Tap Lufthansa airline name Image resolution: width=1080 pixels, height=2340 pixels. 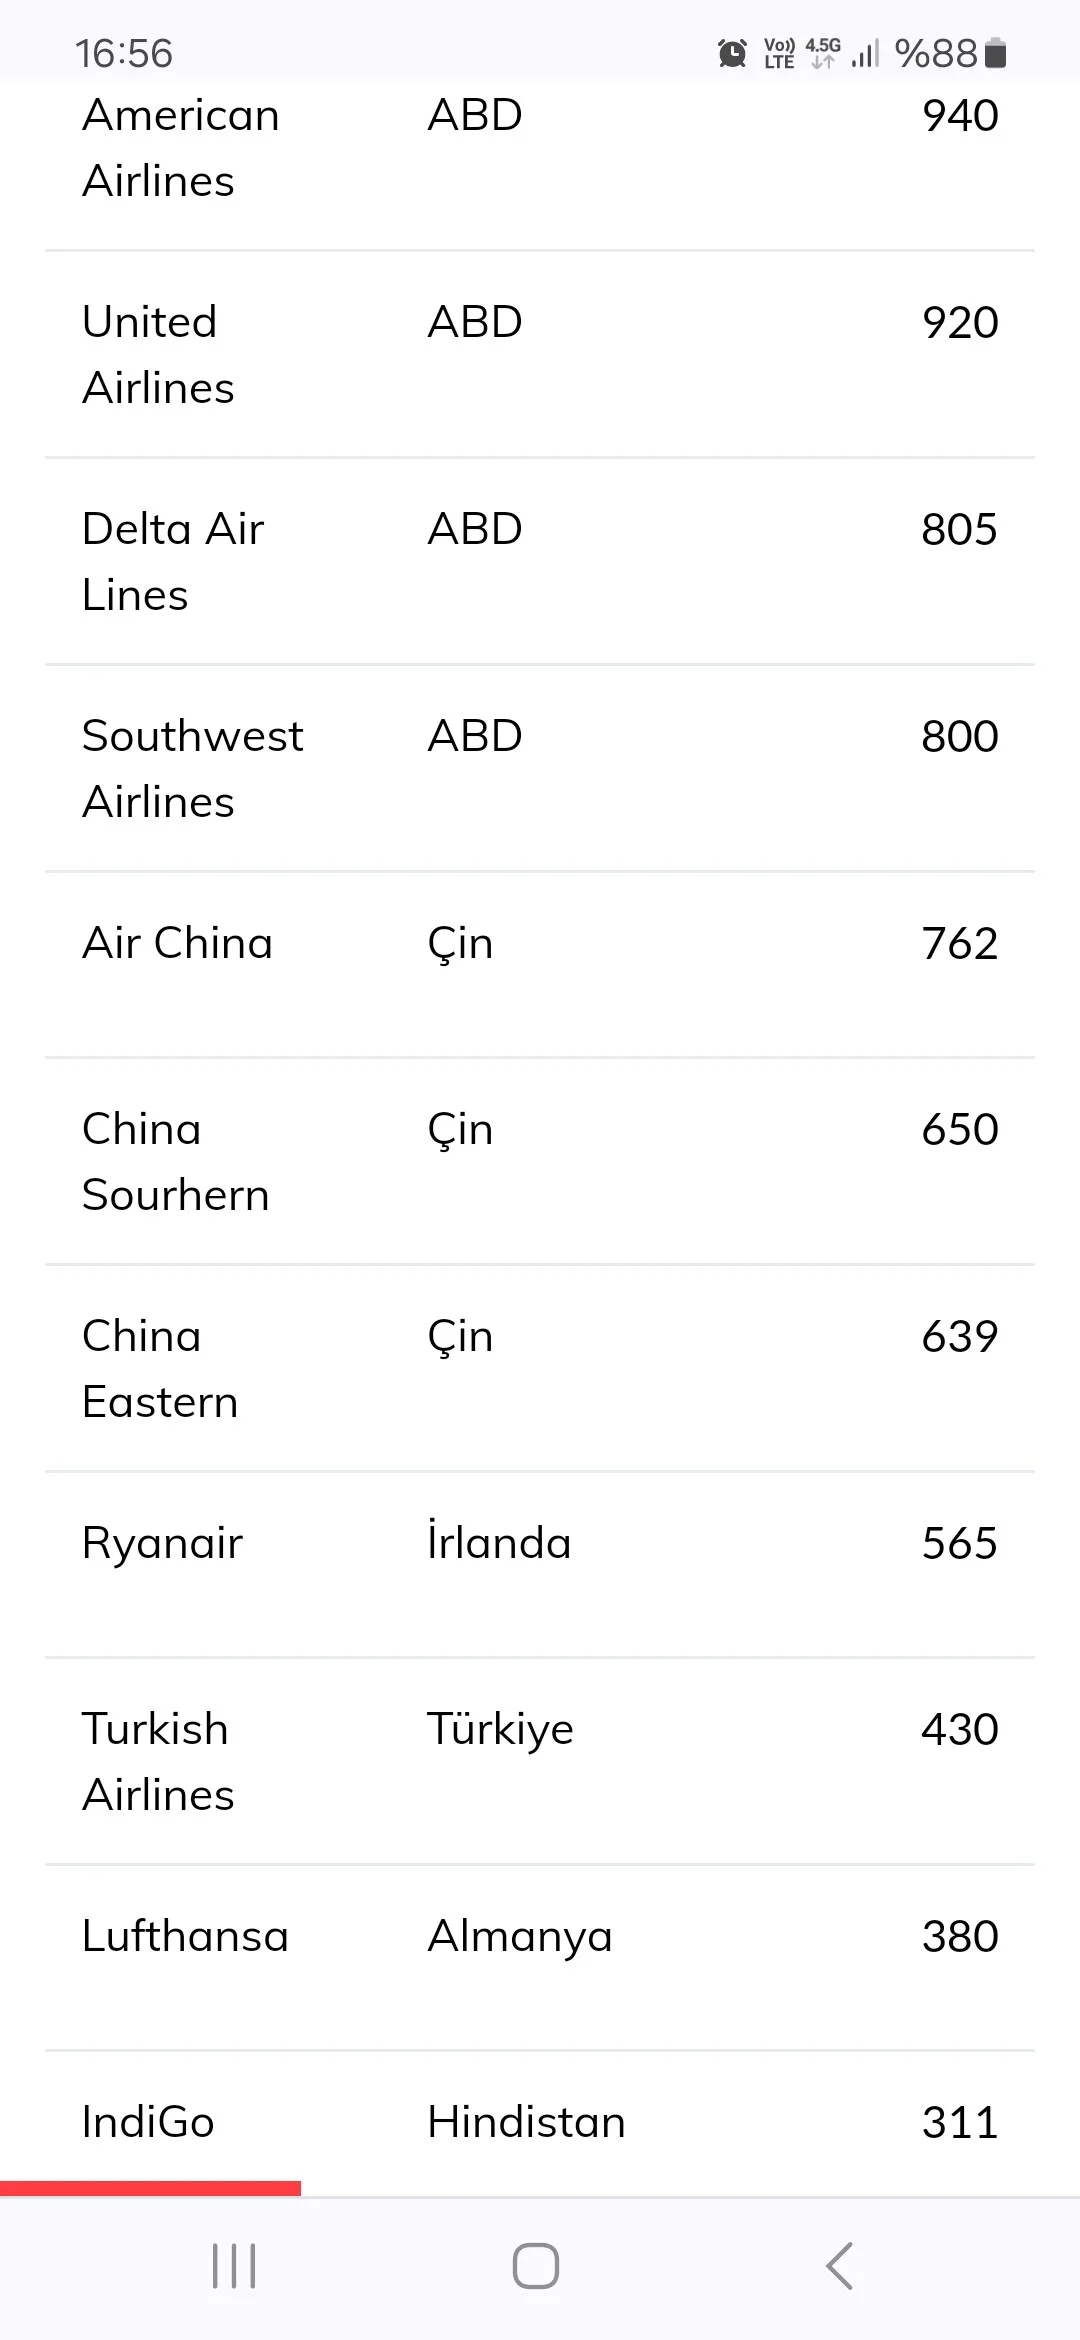185,1936
